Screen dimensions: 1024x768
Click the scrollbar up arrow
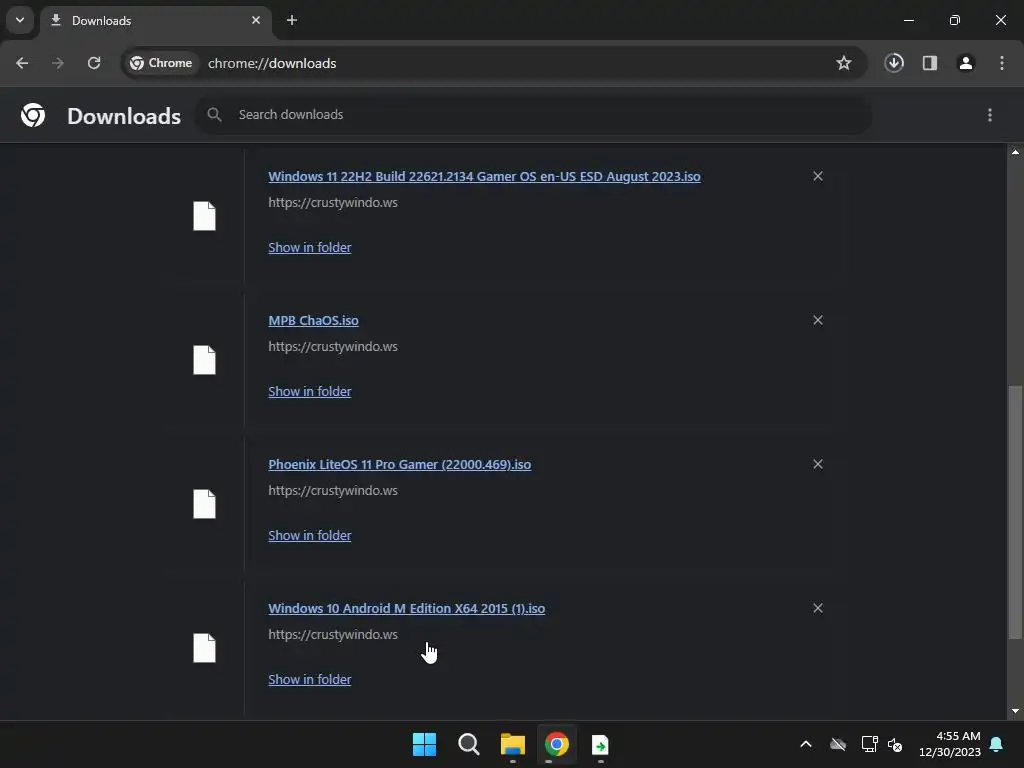1015,152
